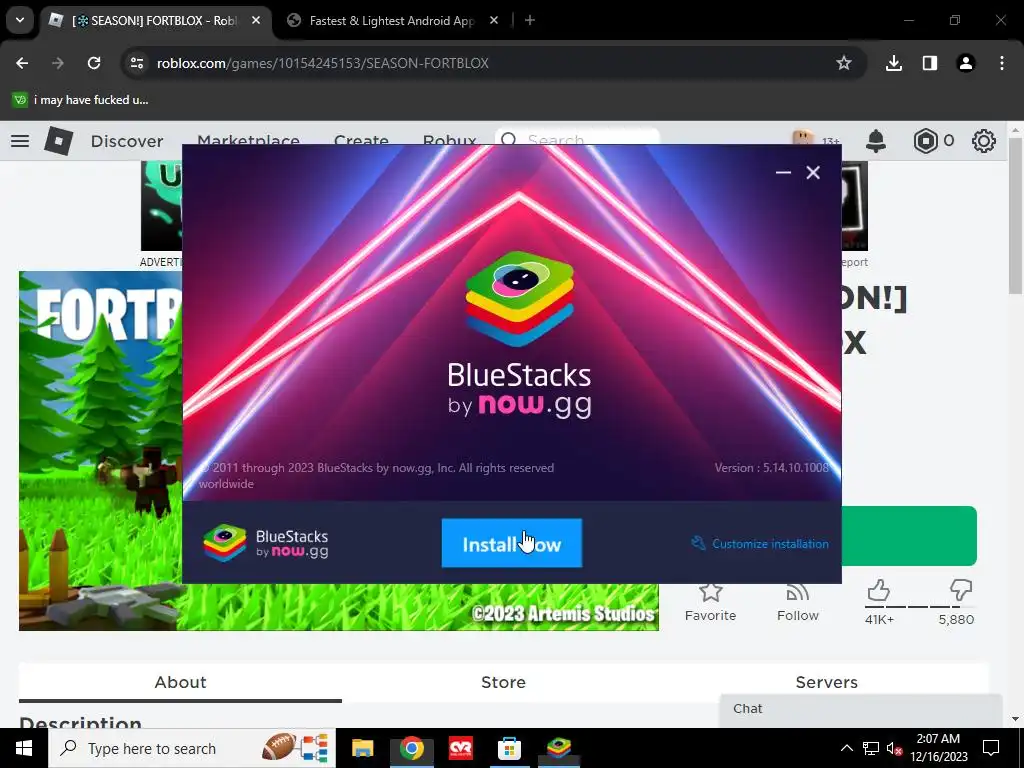
Task: Show hidden system tray icons
Action: point(846,748)
